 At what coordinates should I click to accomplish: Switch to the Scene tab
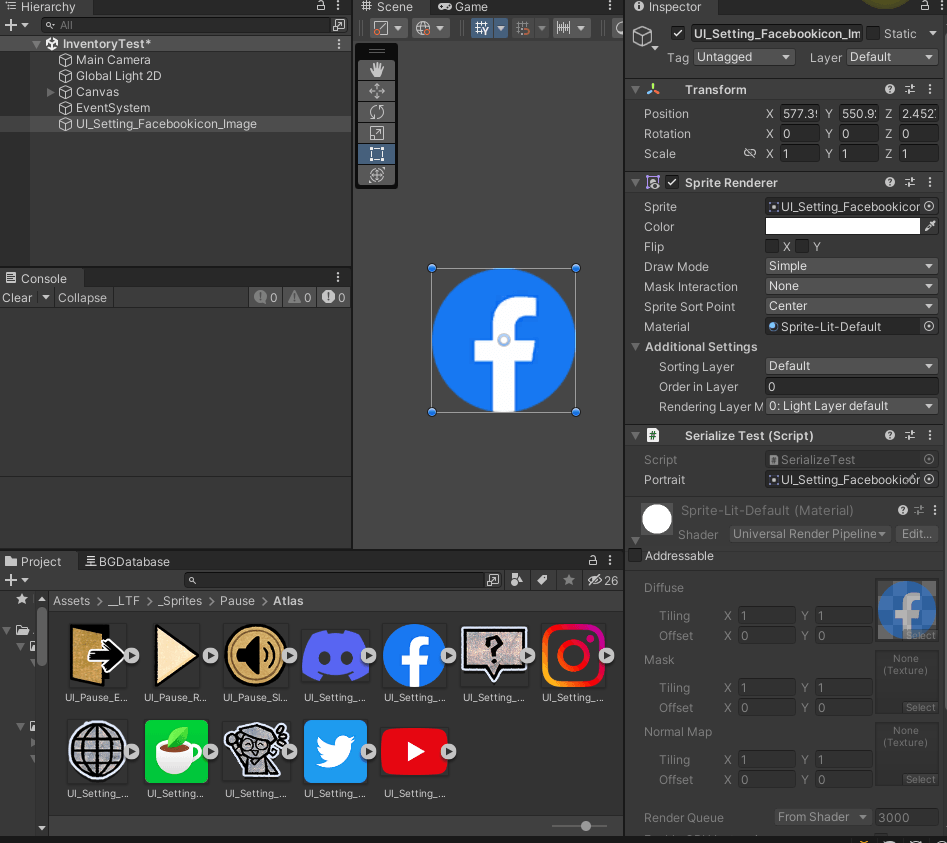pyautogui.click(x=387, y=7)
